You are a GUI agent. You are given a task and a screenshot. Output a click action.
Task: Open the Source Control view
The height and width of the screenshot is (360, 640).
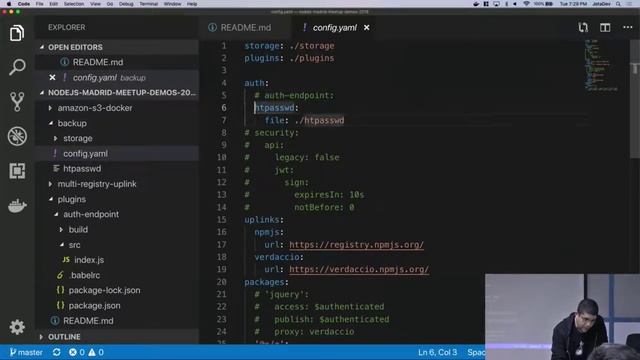[17, 102]
